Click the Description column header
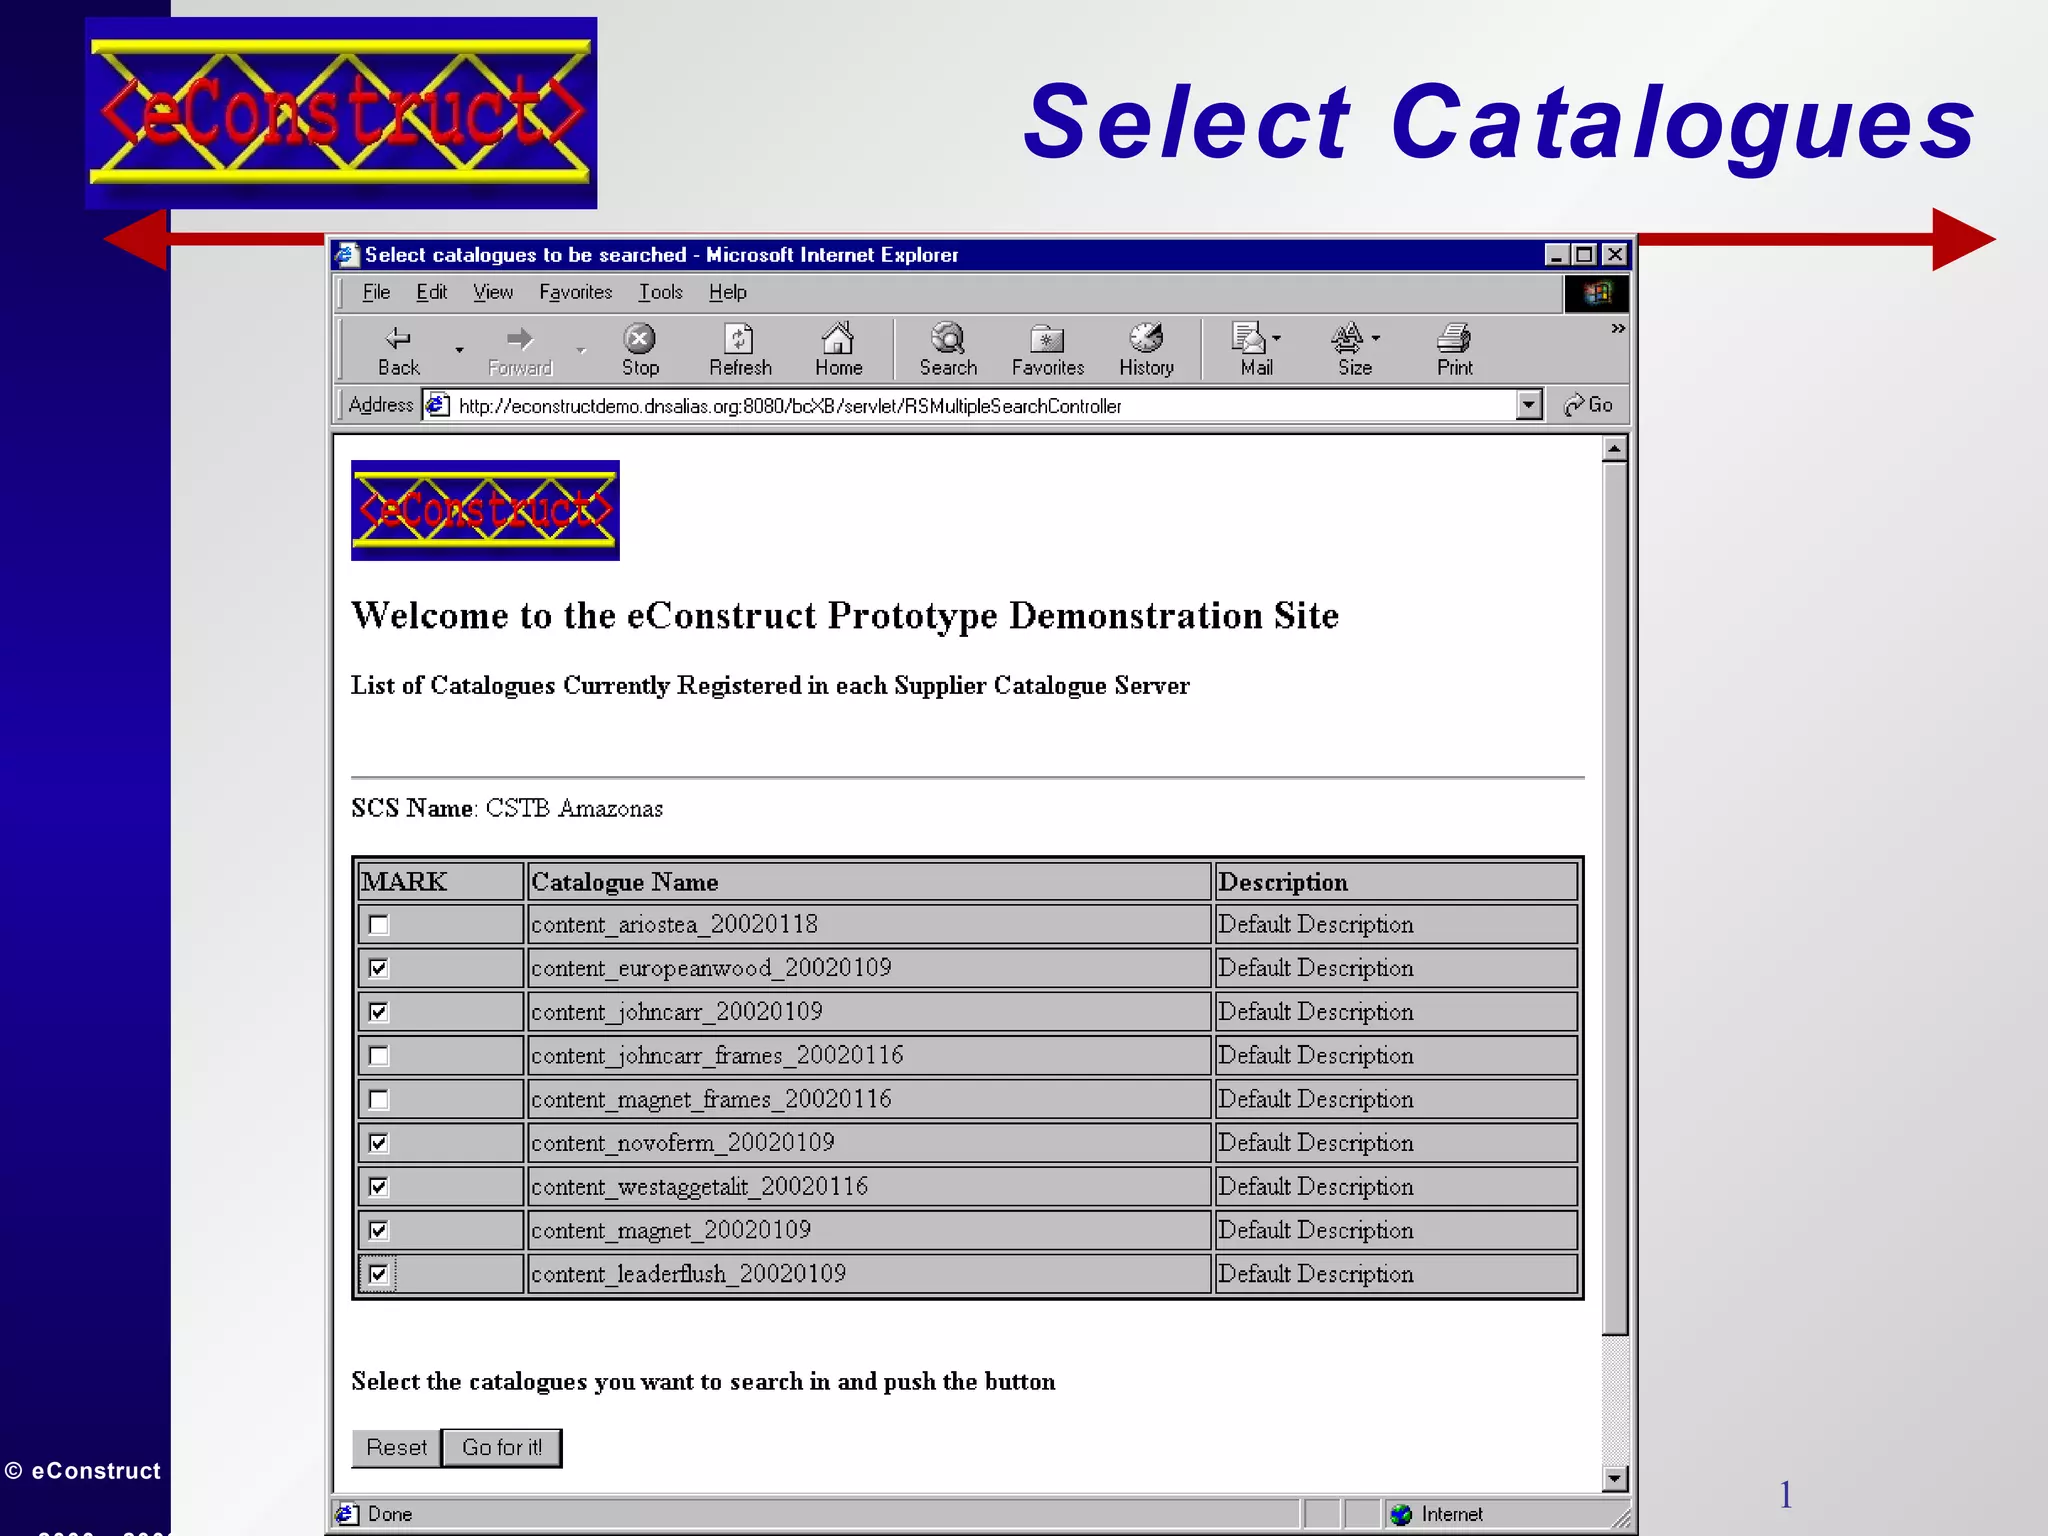 [x=1396, y=882]
